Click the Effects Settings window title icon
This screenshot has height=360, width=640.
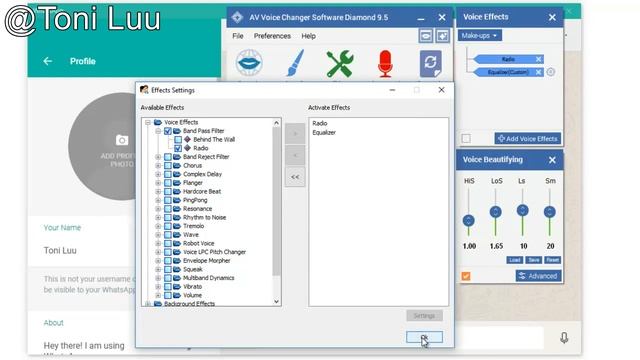144,90
